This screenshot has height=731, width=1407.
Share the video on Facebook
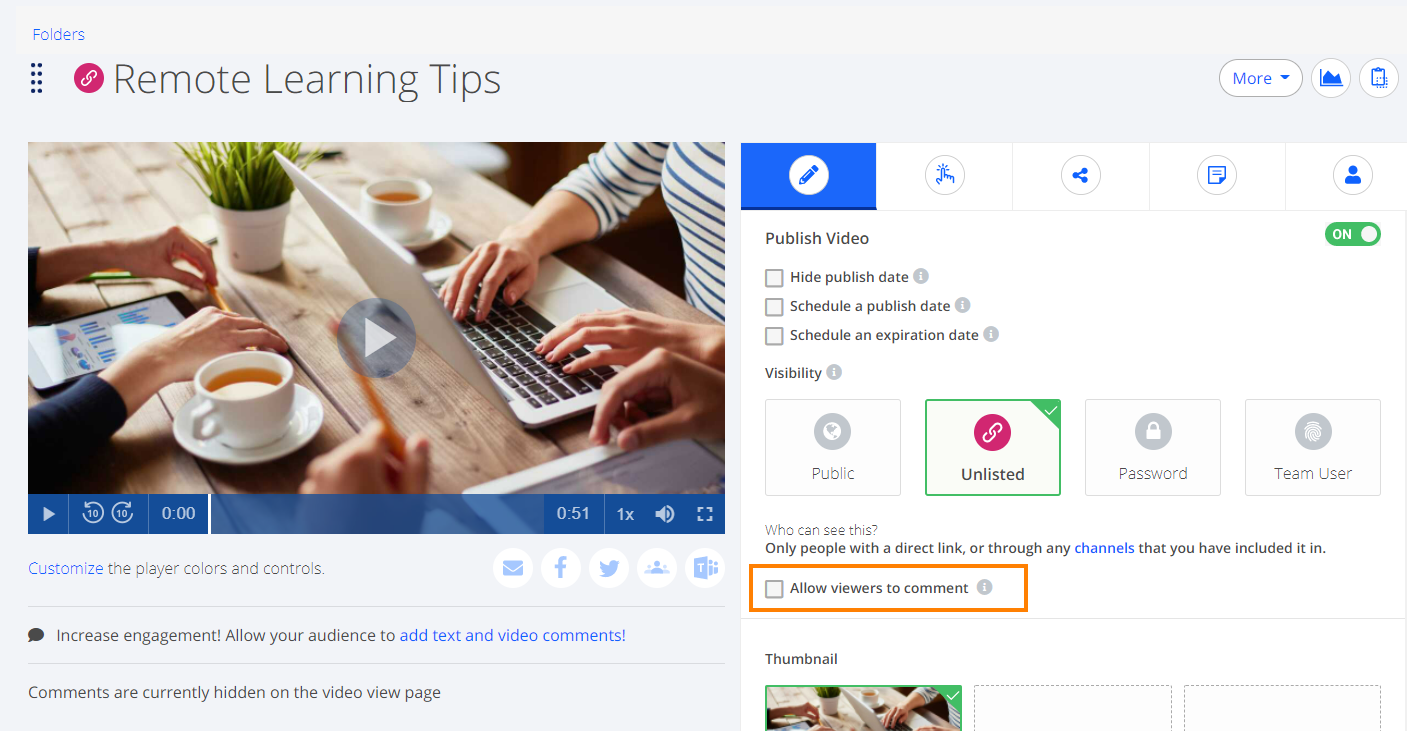click(x=561, y=568)
